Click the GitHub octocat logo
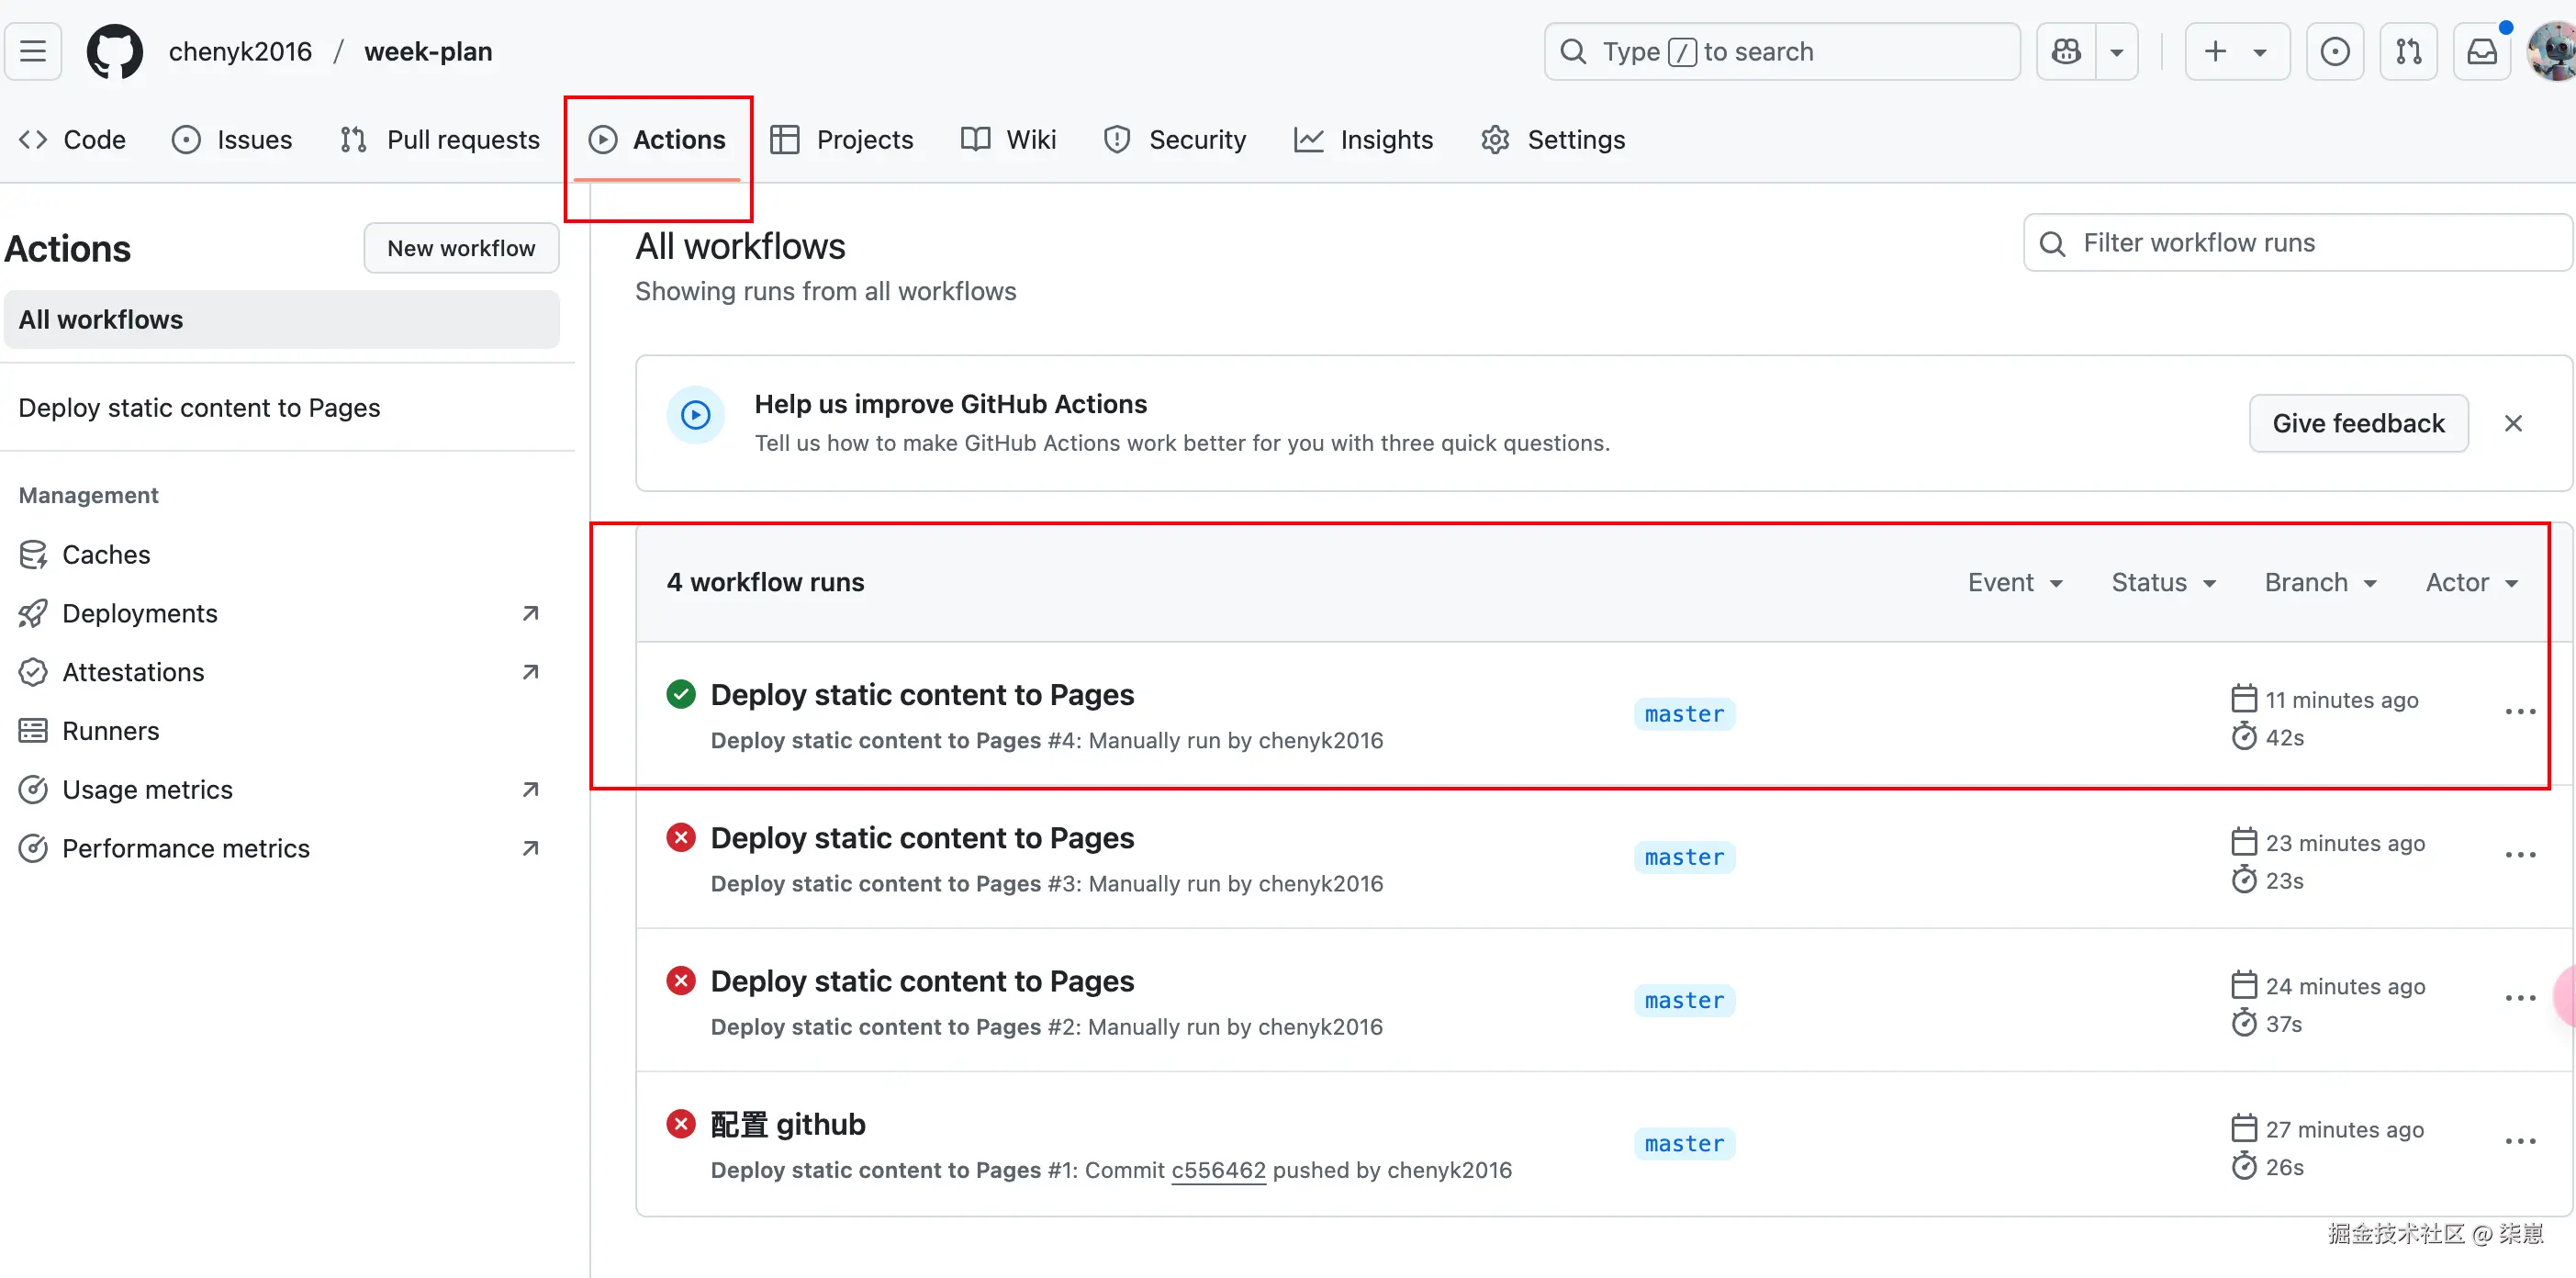 [x=114, y=51]
